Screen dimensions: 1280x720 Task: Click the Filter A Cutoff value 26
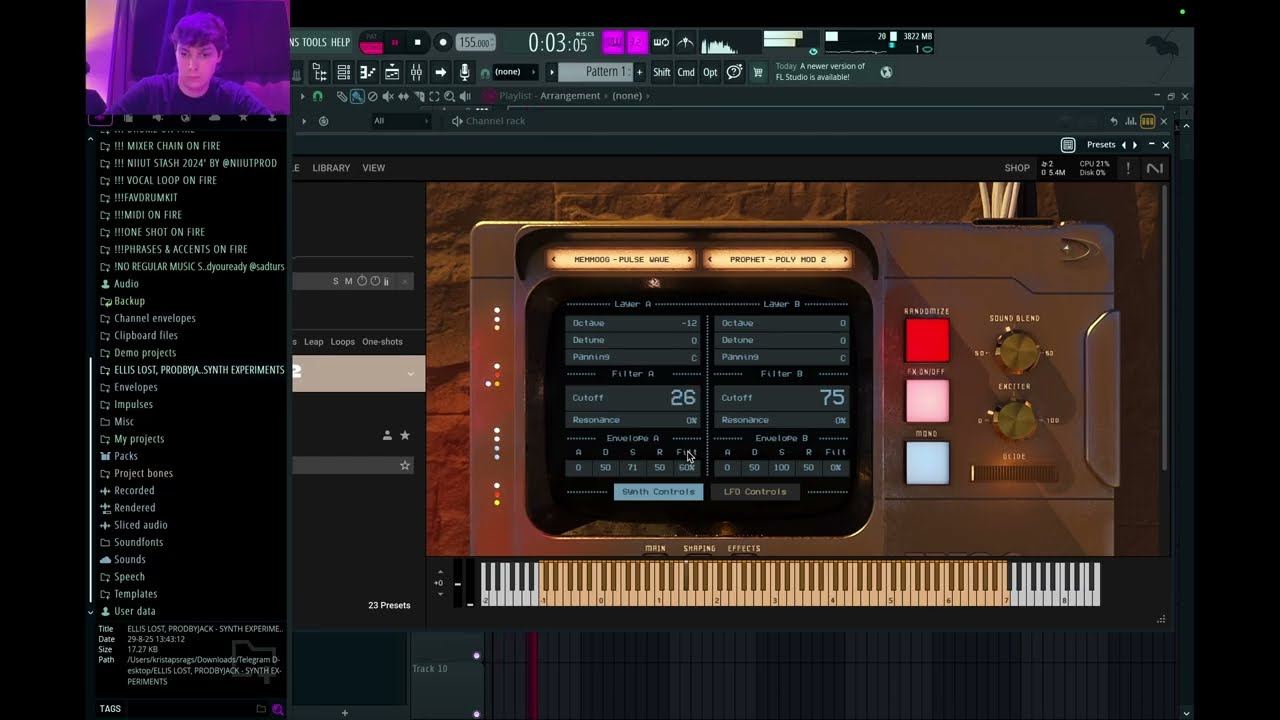click(683, 398)
